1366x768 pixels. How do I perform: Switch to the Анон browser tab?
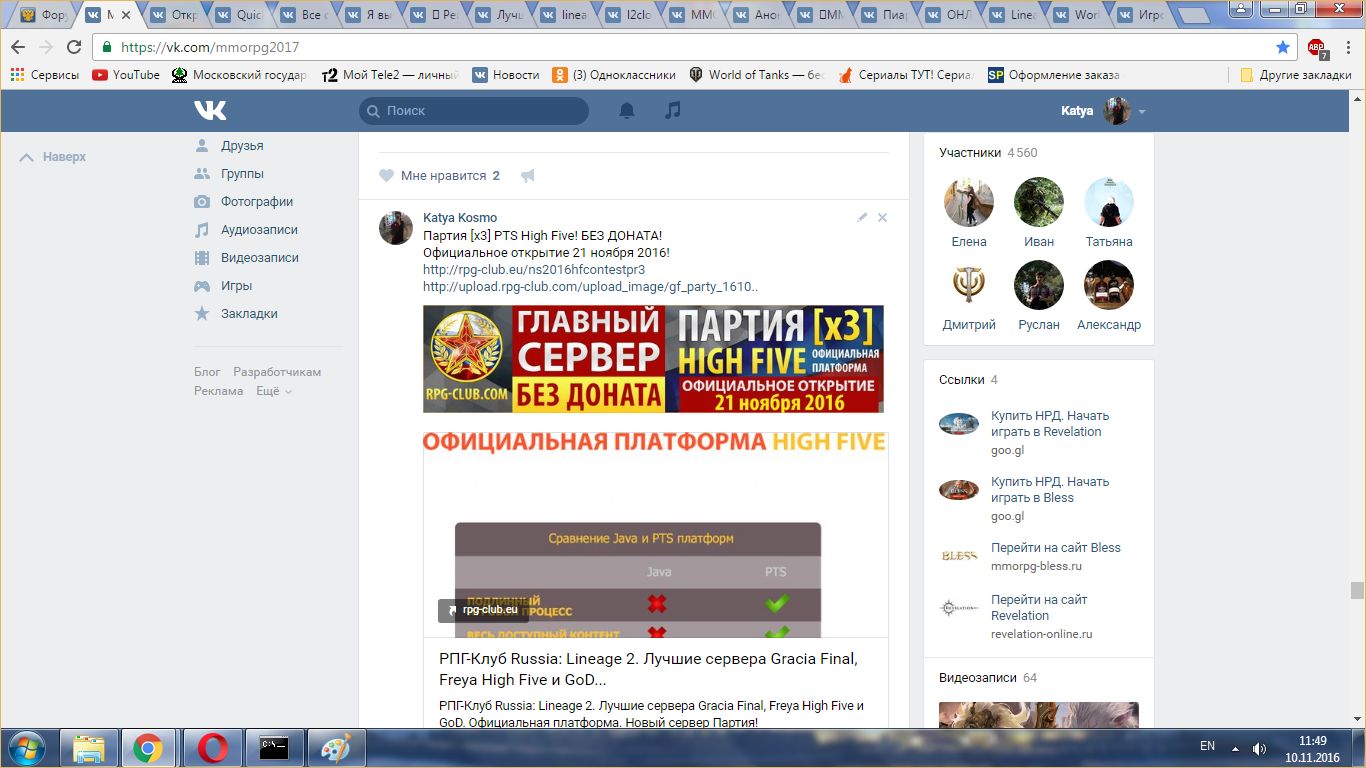pos(761,15)
